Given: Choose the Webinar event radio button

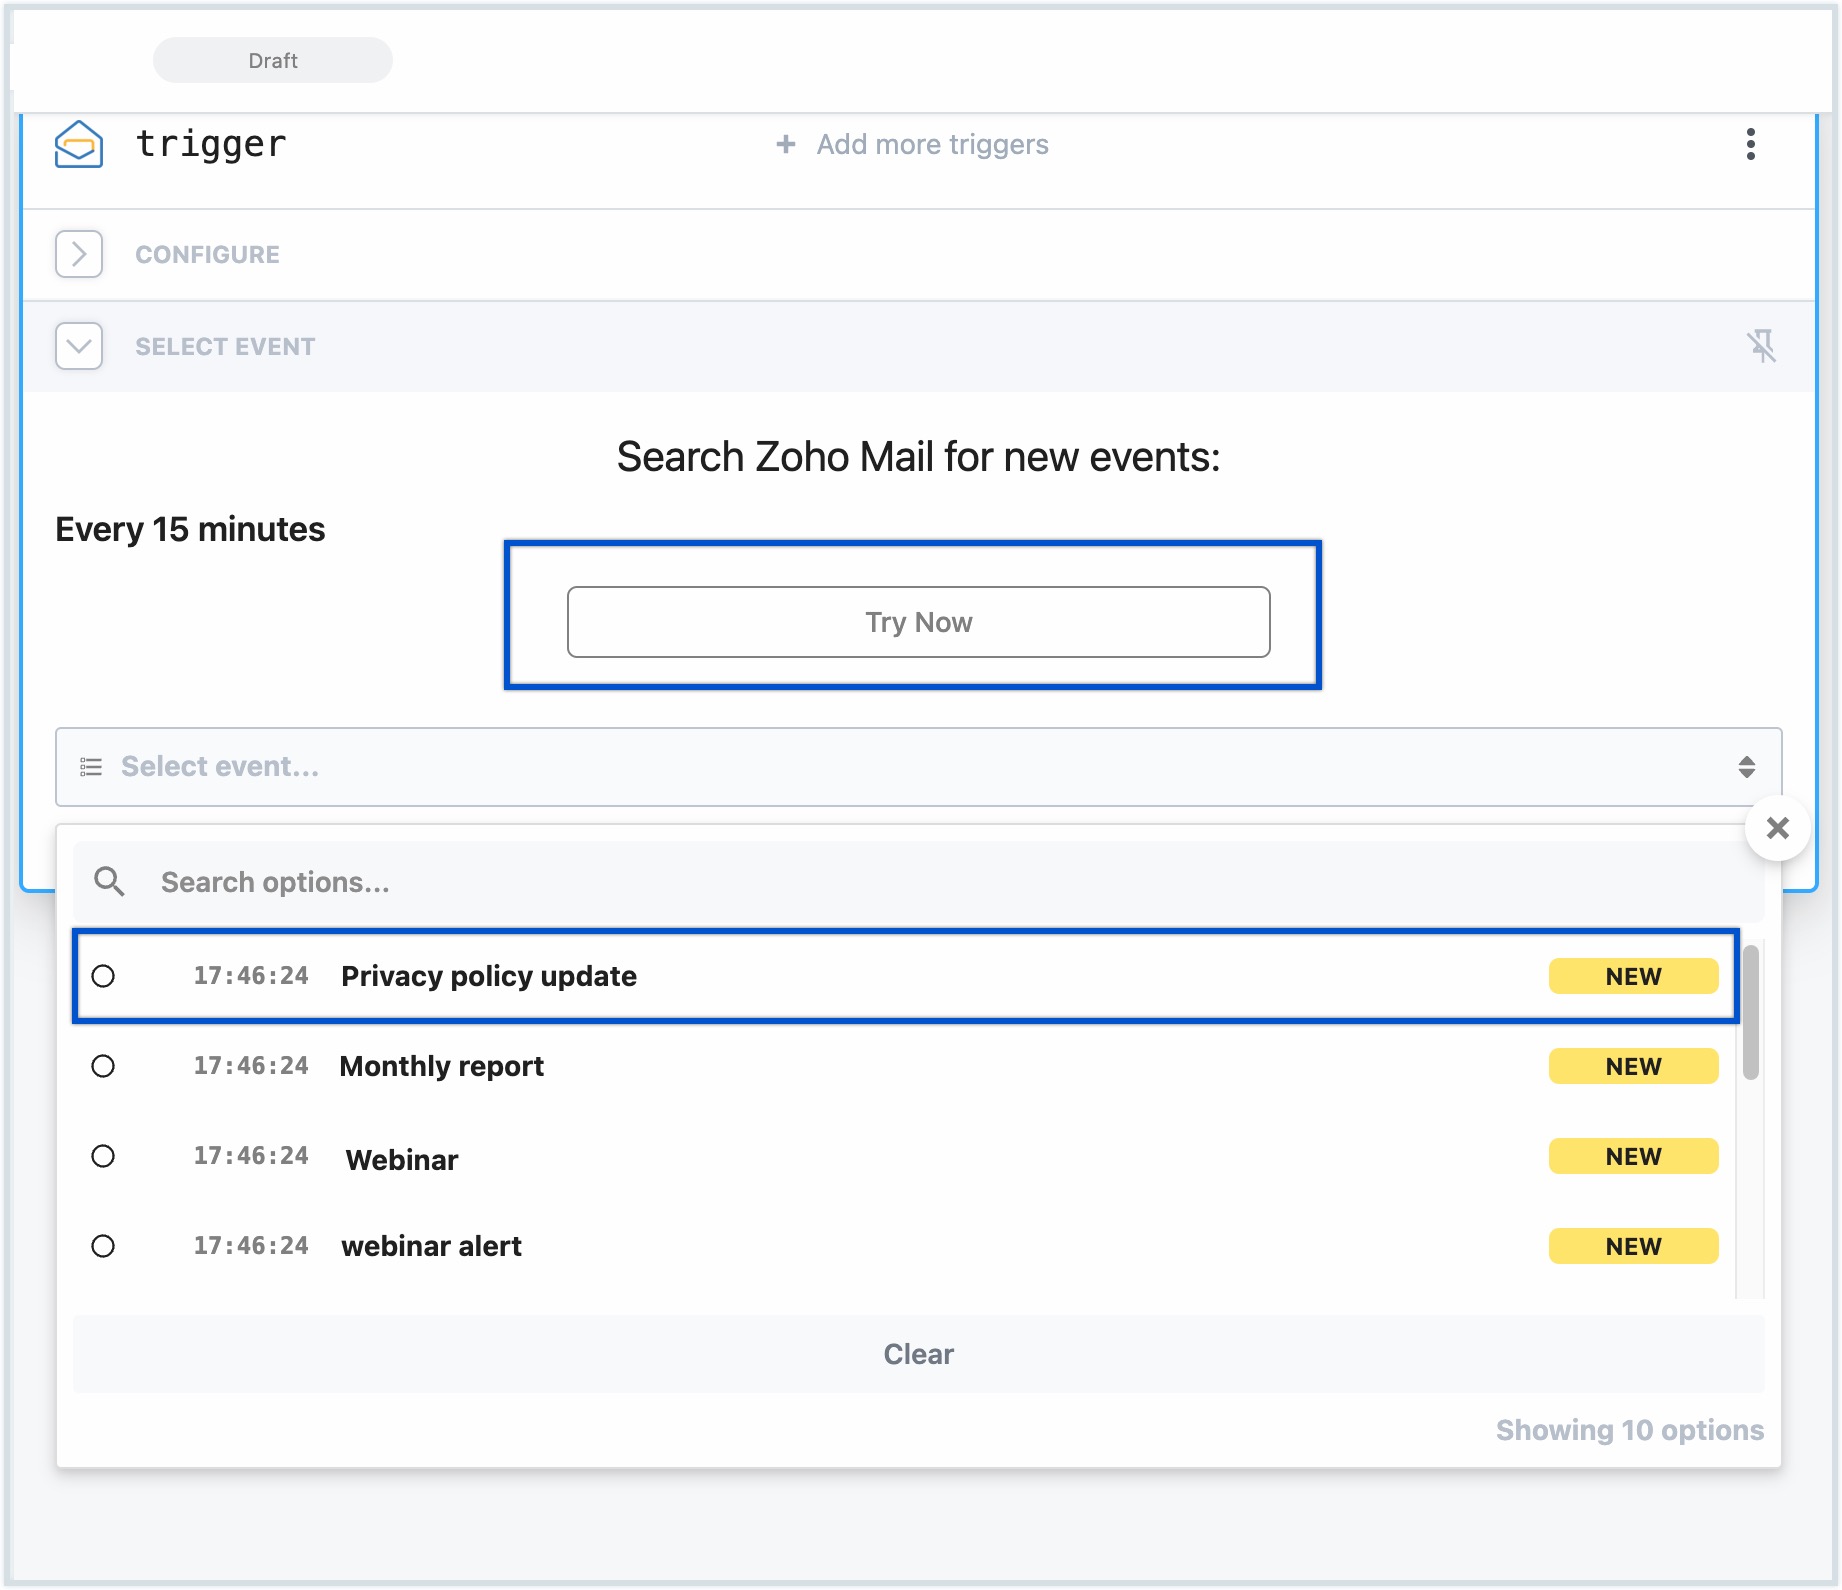Looking at the screenshot, I should 103,1156.
